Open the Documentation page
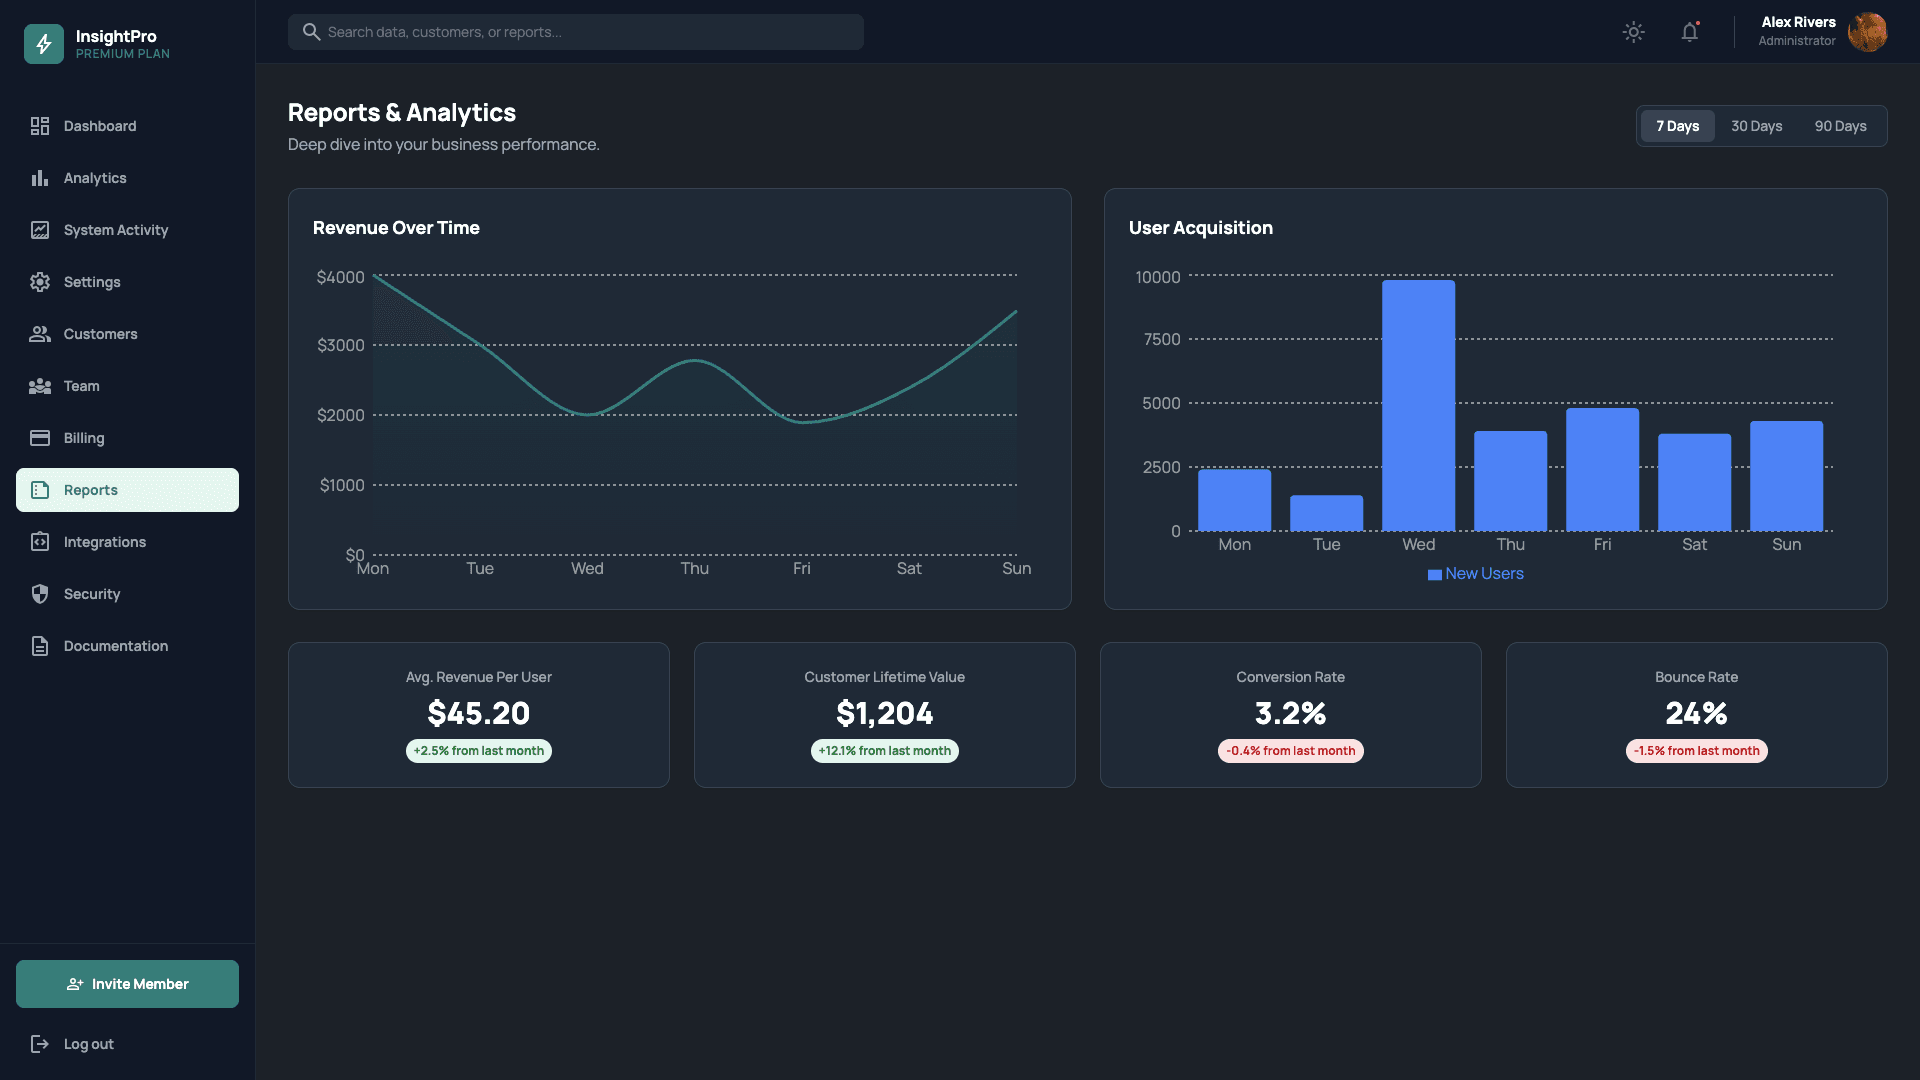This screenshot has width=1920, height=1080. pos(115,646)
